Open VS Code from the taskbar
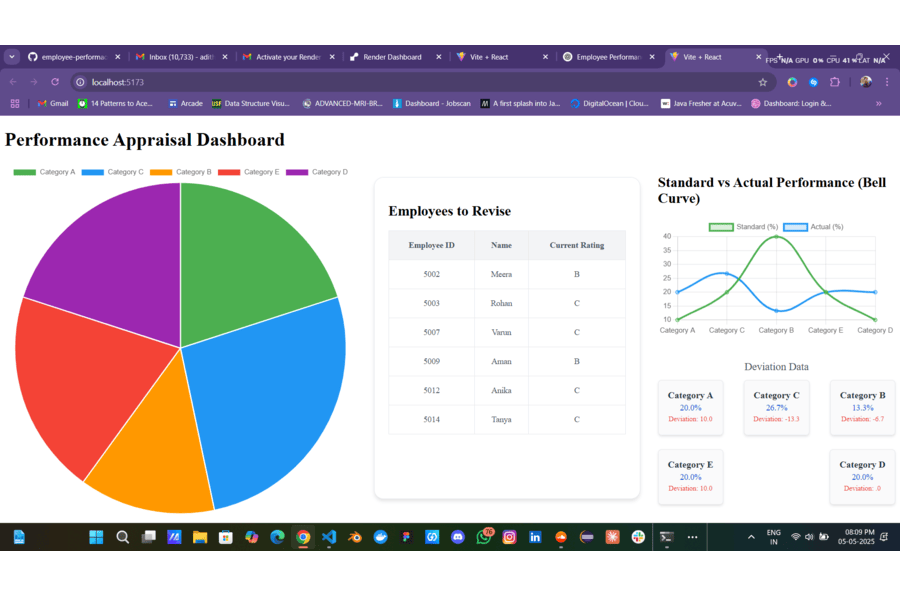Screen dimensions: 900x596 tap(329, 537)
